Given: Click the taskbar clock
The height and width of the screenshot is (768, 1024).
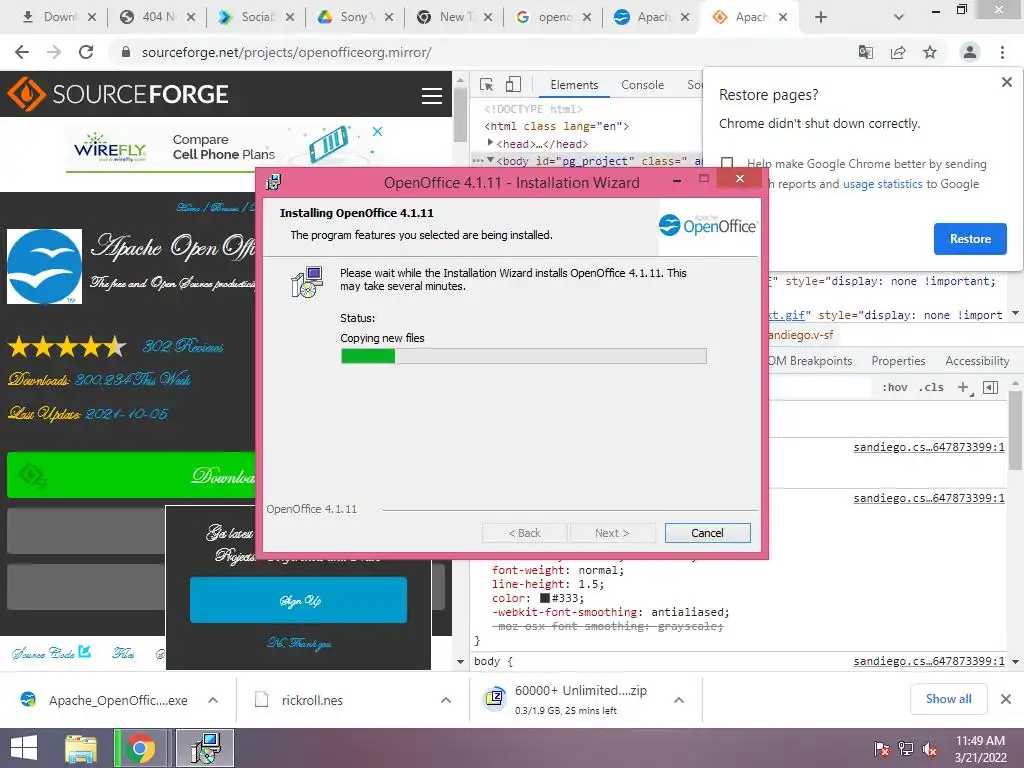Looking at the screenshot, I should (x=980, y=748).
